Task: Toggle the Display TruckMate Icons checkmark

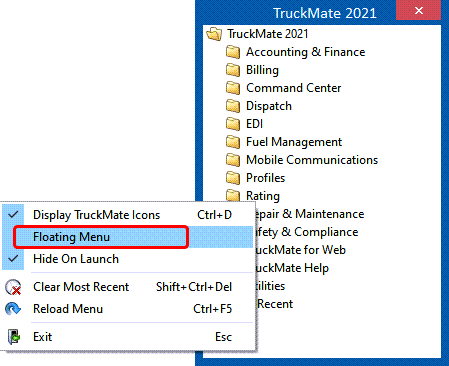Action: 13,215
